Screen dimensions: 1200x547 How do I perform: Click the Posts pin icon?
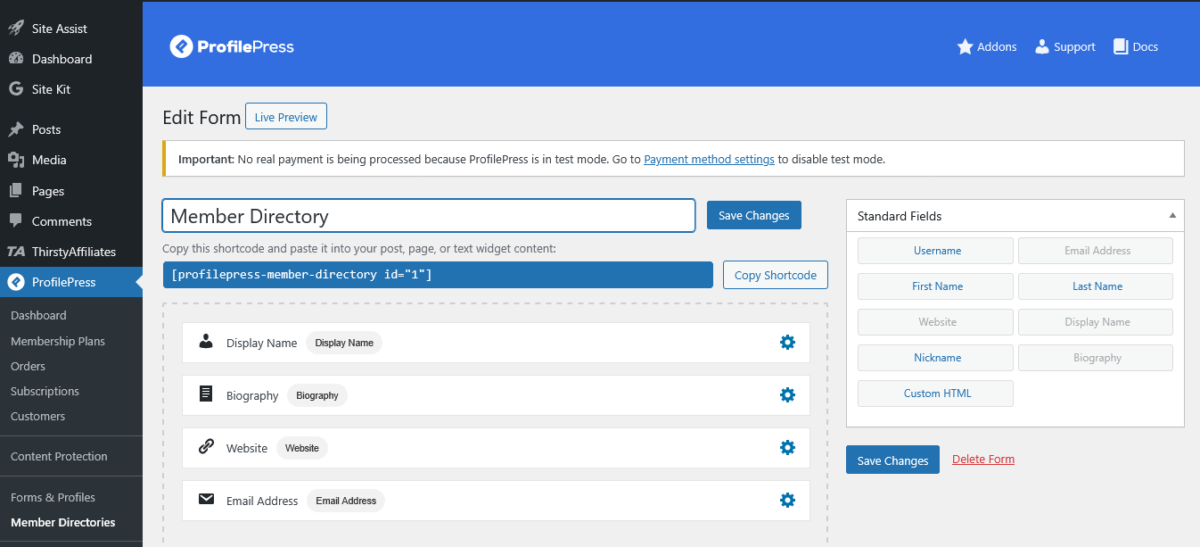(16, 130)
